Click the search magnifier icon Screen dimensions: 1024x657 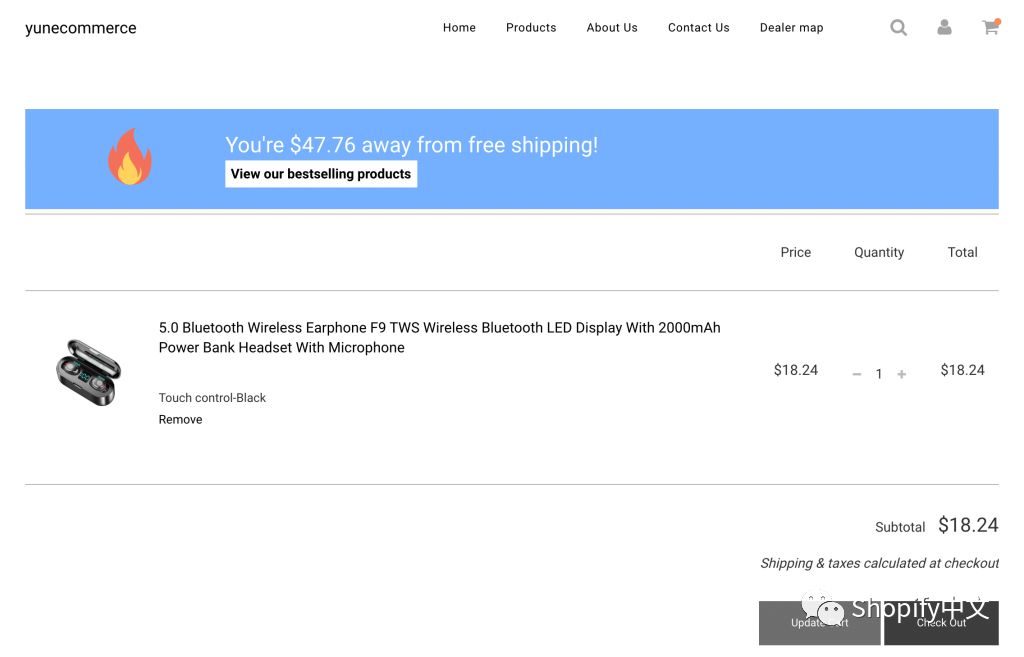899,28
